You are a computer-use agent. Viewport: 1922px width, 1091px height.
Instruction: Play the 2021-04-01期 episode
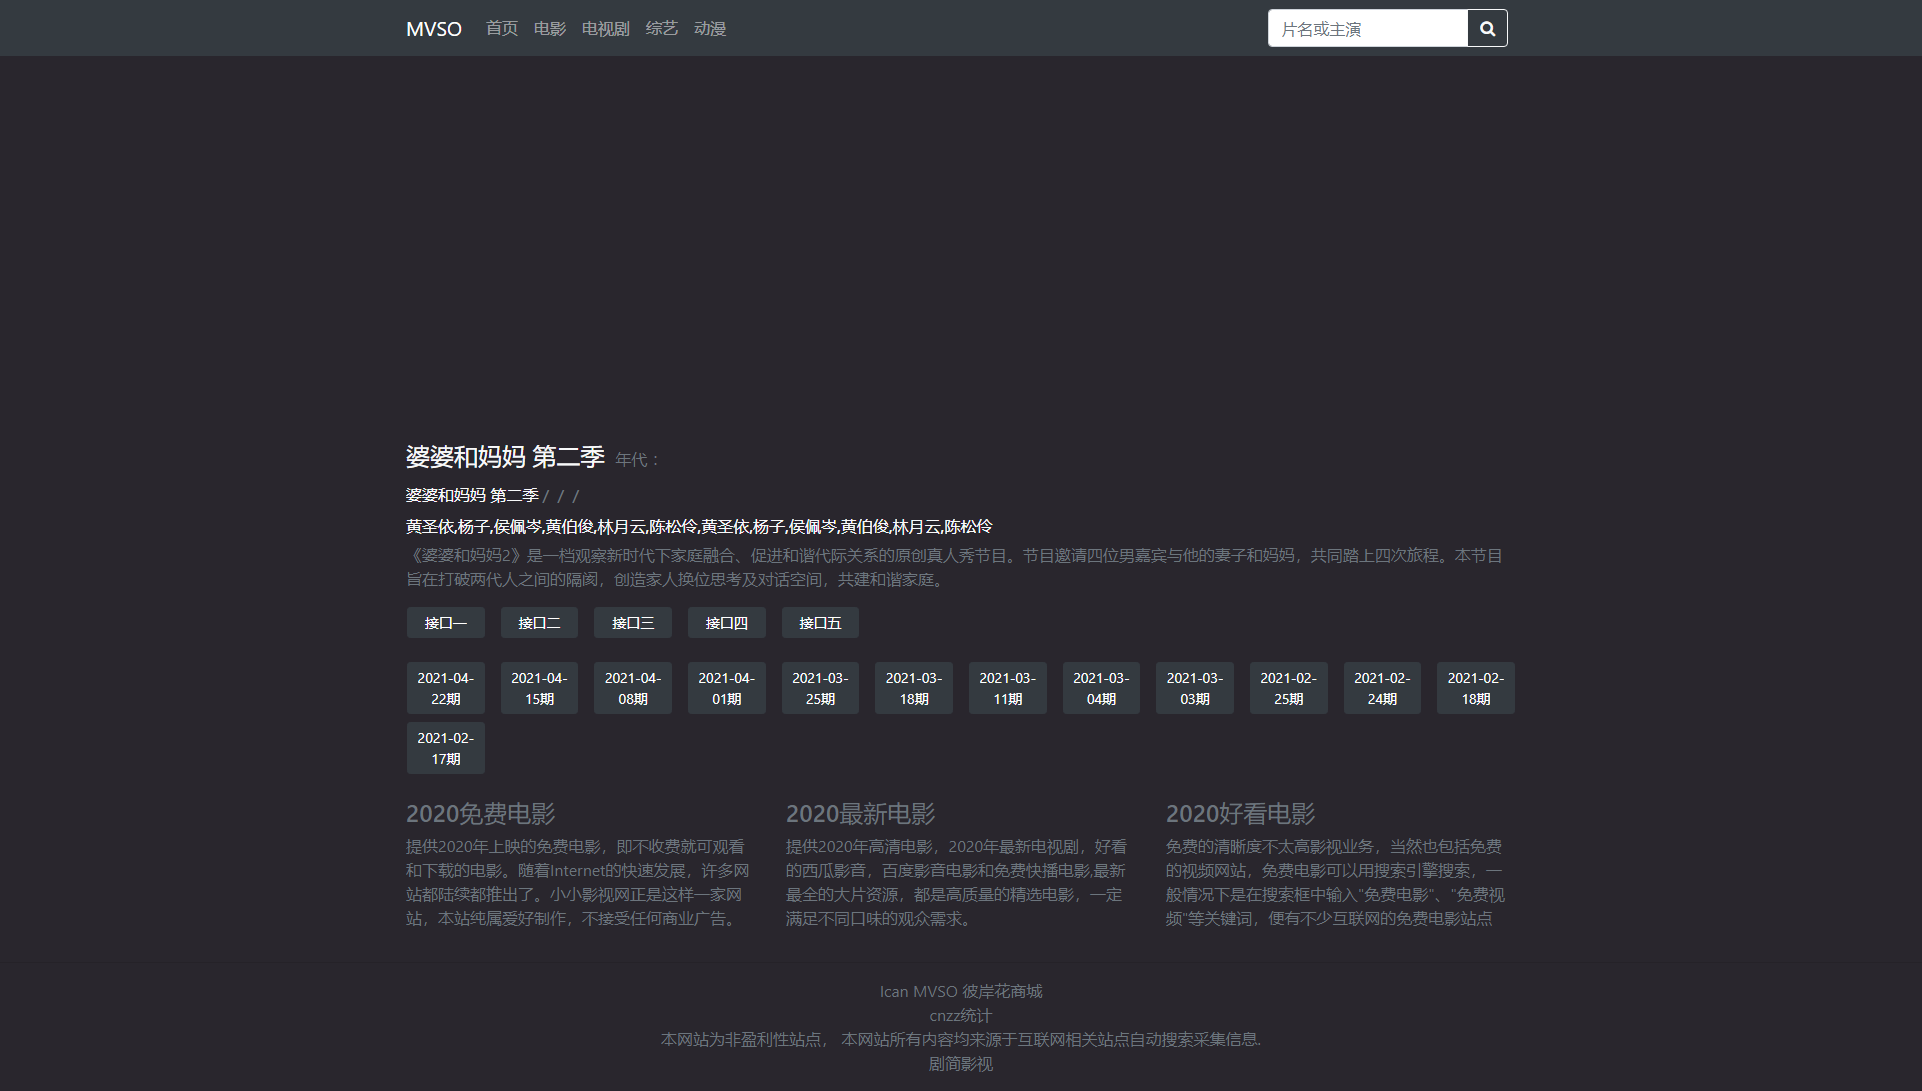click(x=727, y=688)
